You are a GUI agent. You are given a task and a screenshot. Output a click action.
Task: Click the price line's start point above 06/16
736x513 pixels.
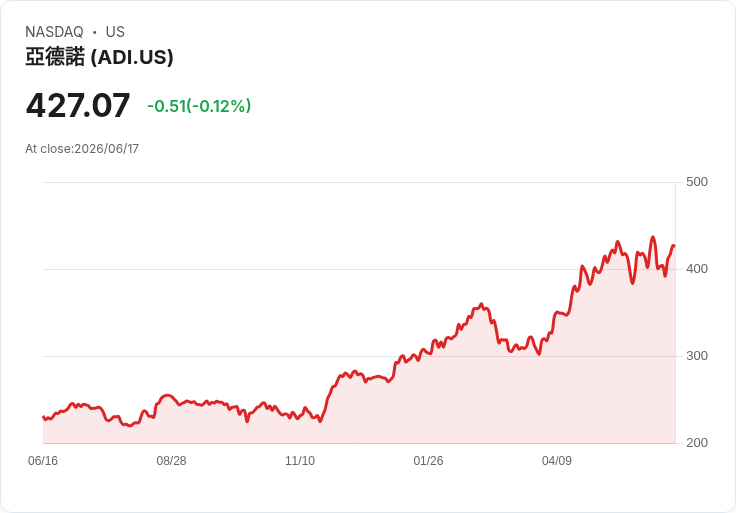pos(43,417)
